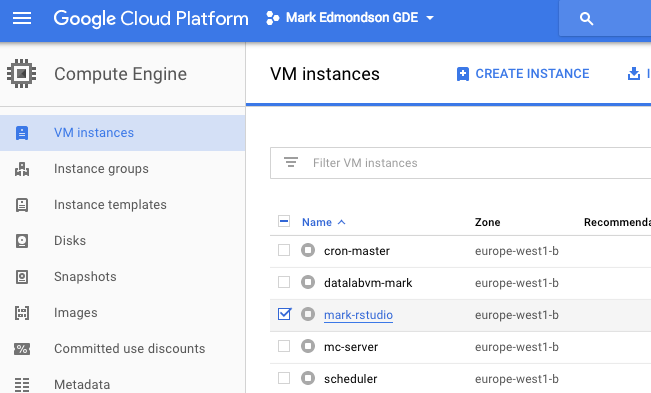Check the cron-master row checkbox
Screen dimensions: 651x393
click(x=284, y=250)
